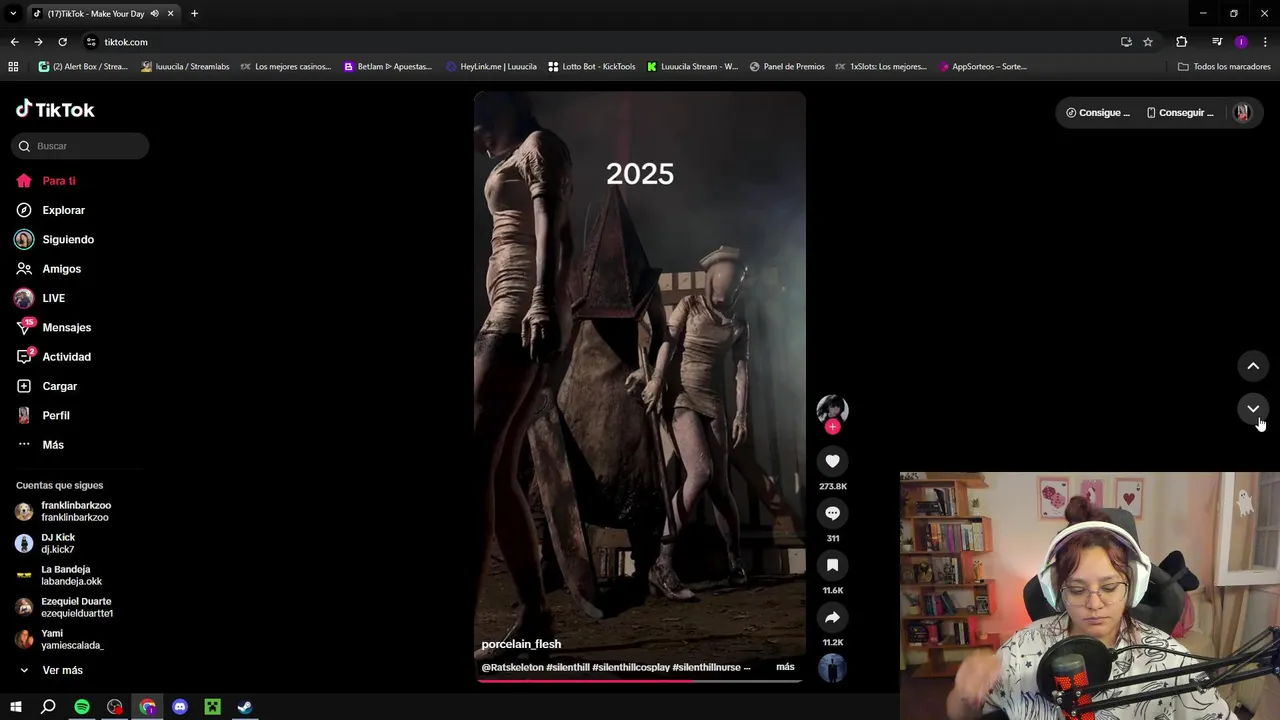
Task: Open Chrome three-dot menu
Action: tap(1266, 42)
